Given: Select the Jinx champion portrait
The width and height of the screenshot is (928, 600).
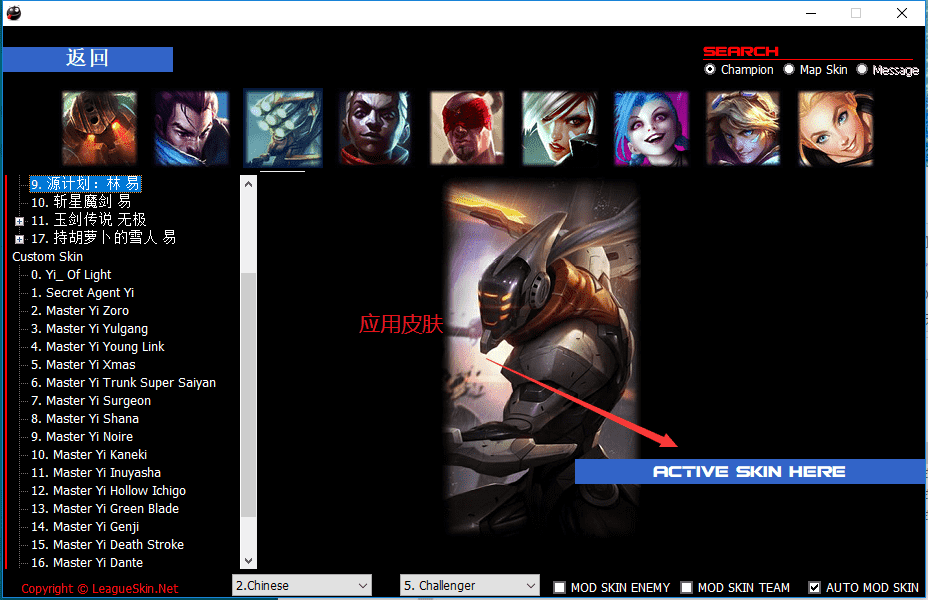Looking at the screenshot, I should 651,128.
